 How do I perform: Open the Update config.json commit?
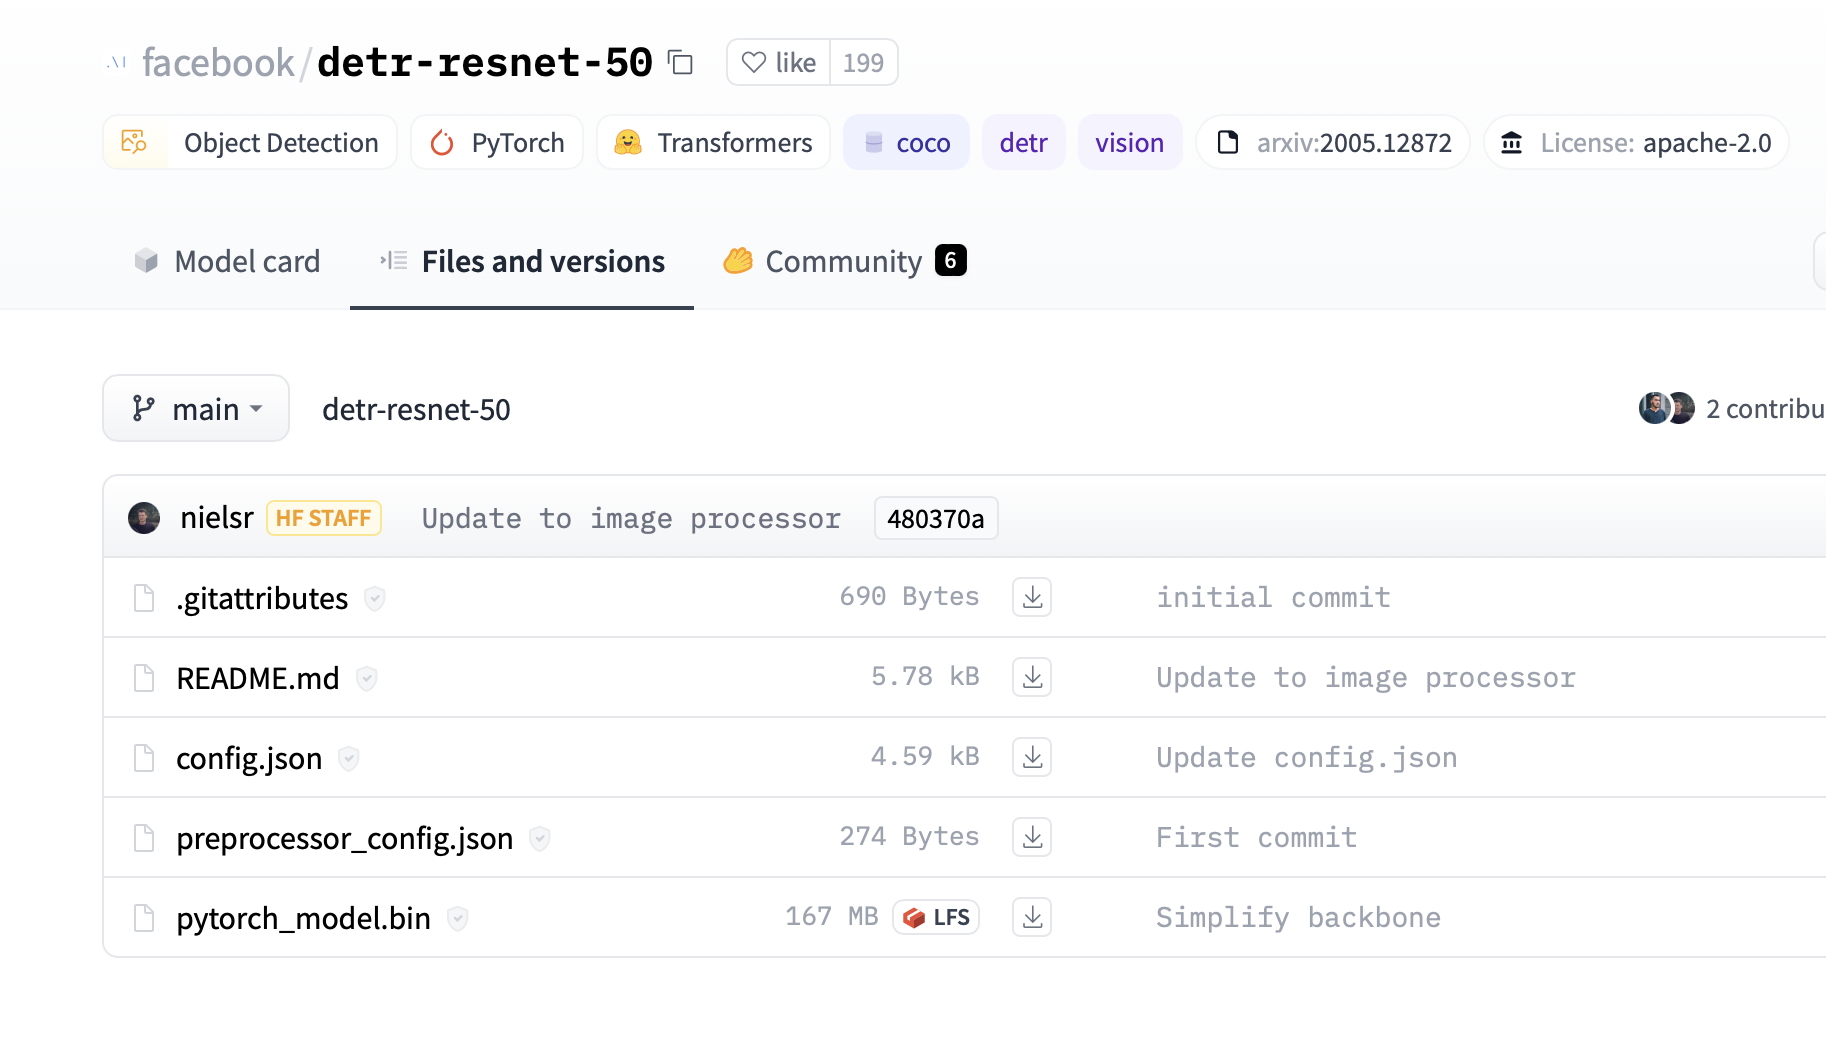coord(1307,757)
